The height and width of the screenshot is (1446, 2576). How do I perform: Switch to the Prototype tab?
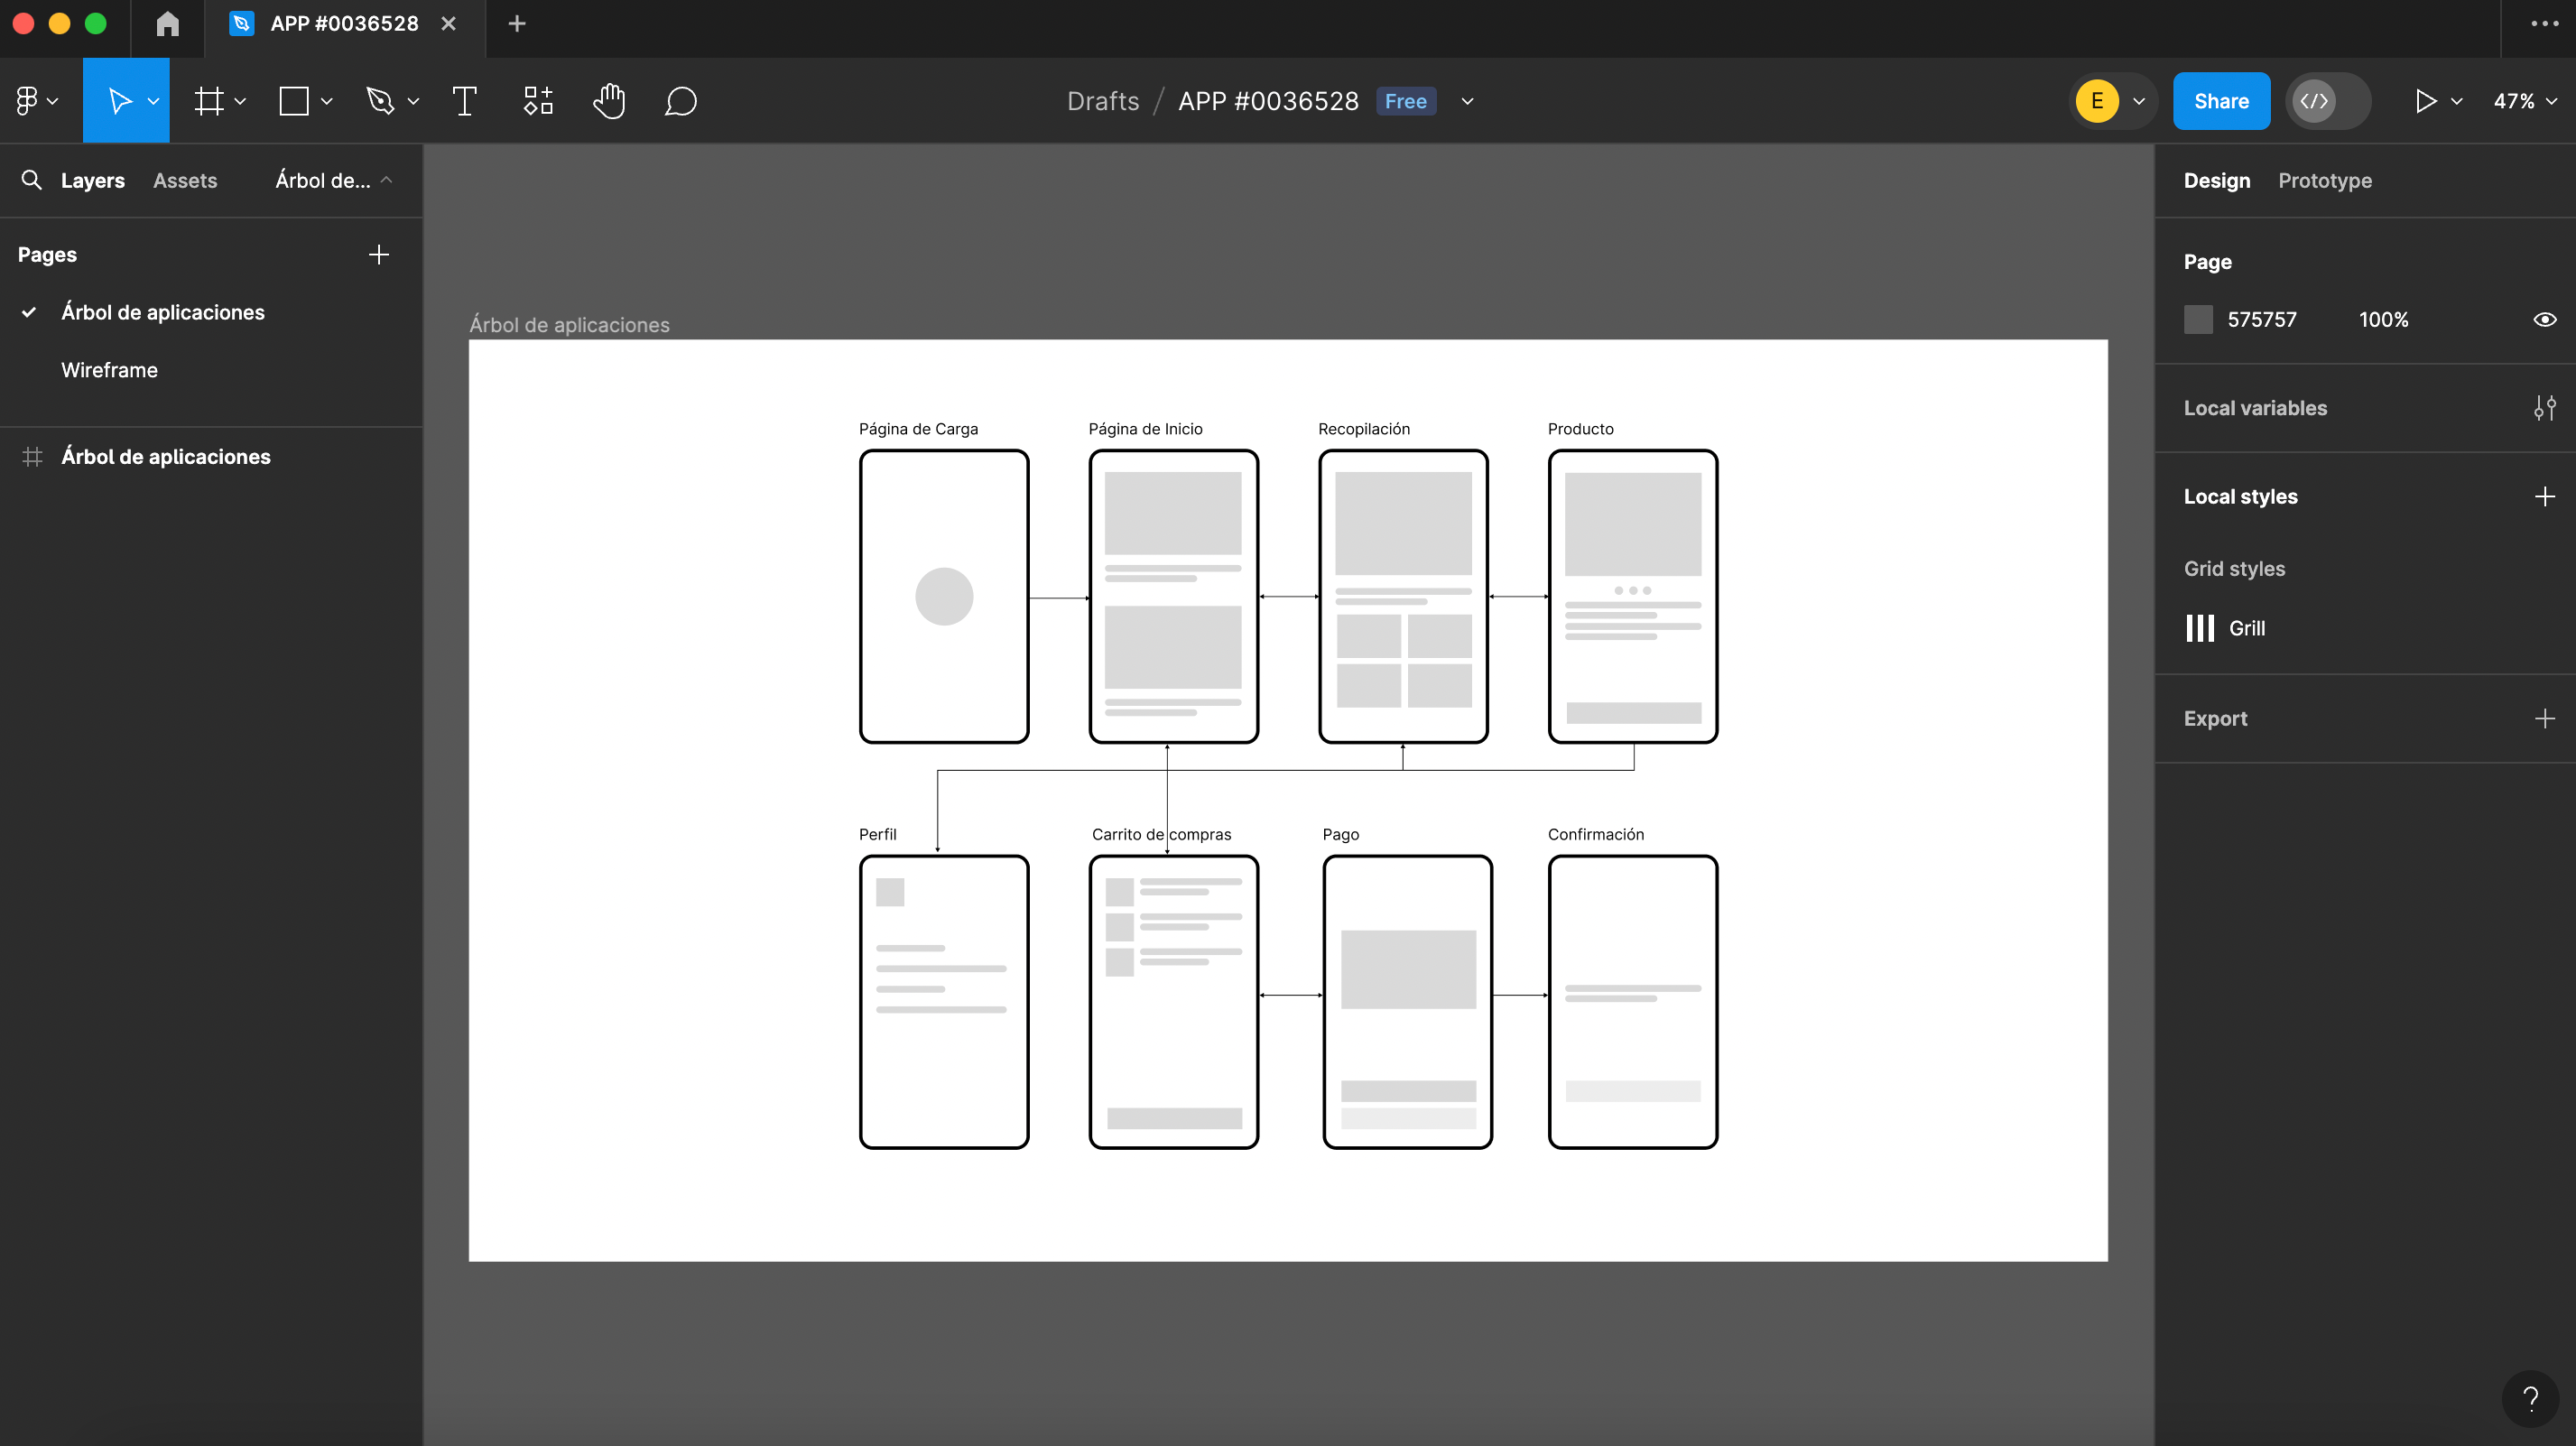[x=2324, y=181]
